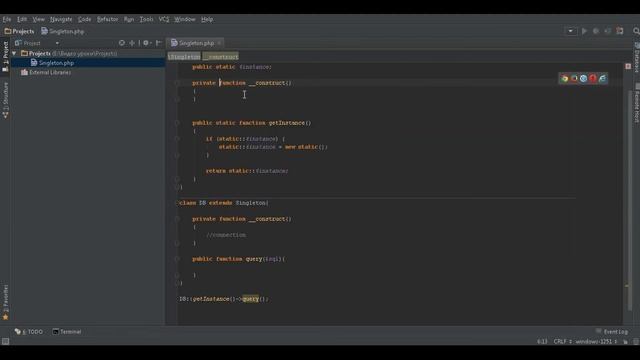Toggle the Remote Host tool window
This screenshot has height=360, width=640.
pos(636,104)
